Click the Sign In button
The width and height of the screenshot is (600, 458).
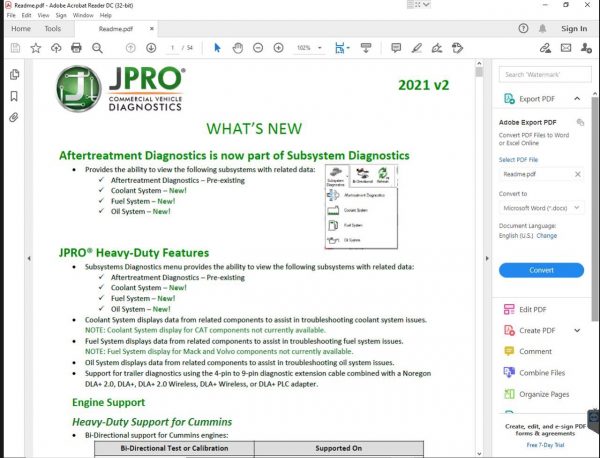(x=574, y=29)
